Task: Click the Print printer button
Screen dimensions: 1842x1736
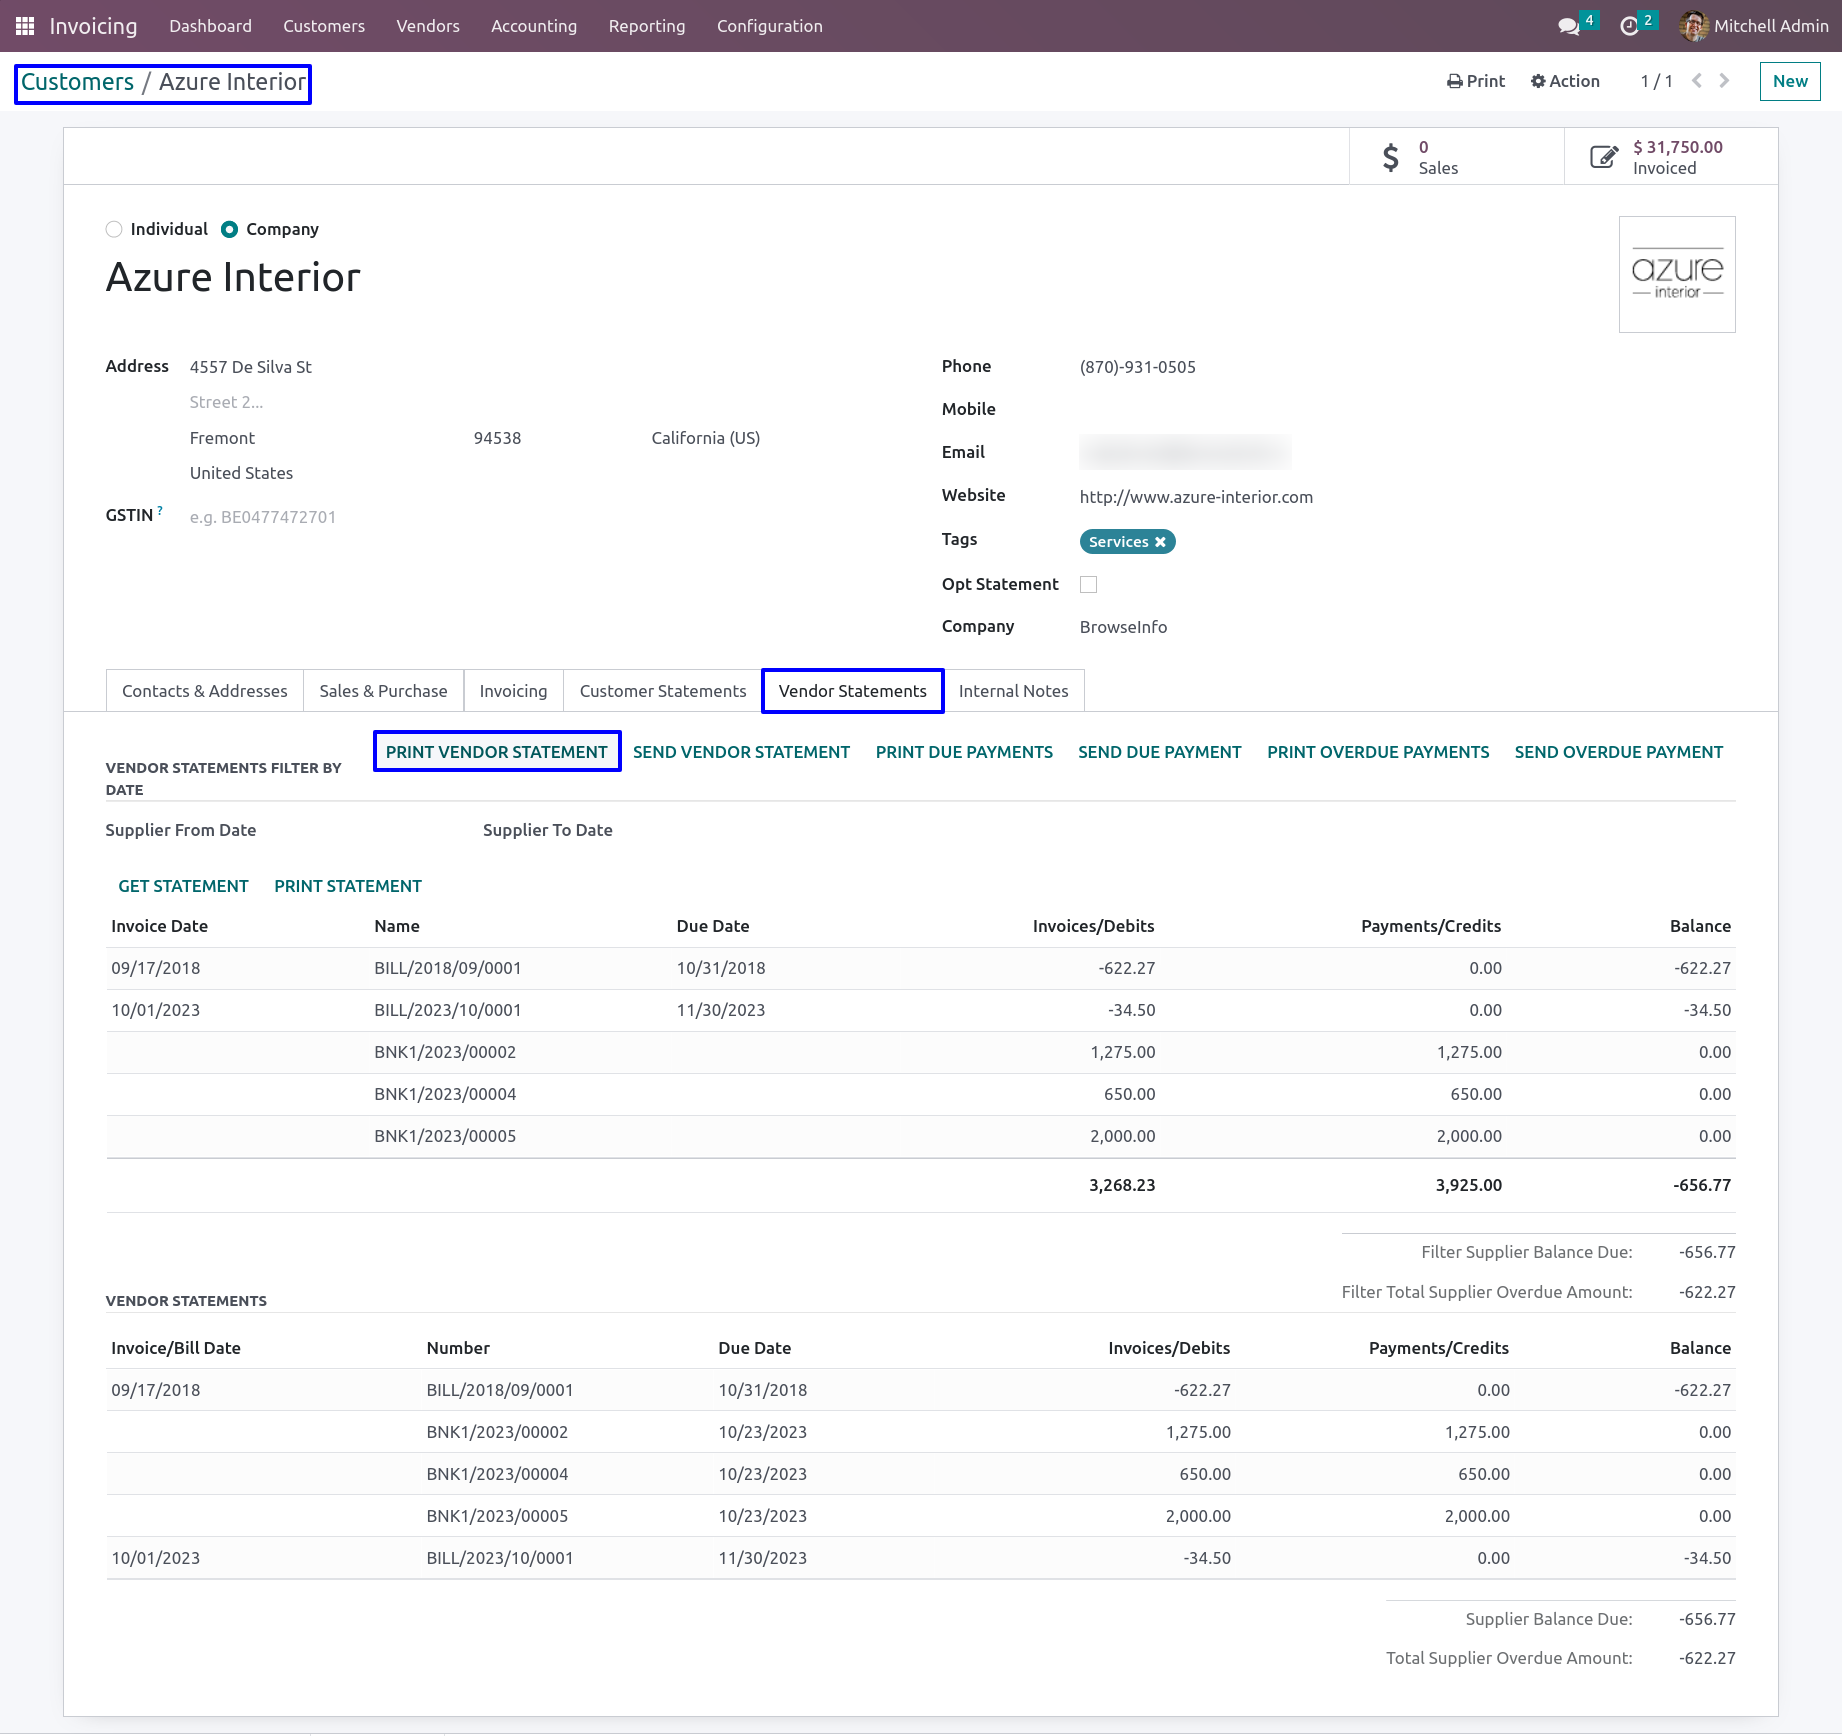Action: tap(1476, 81)
